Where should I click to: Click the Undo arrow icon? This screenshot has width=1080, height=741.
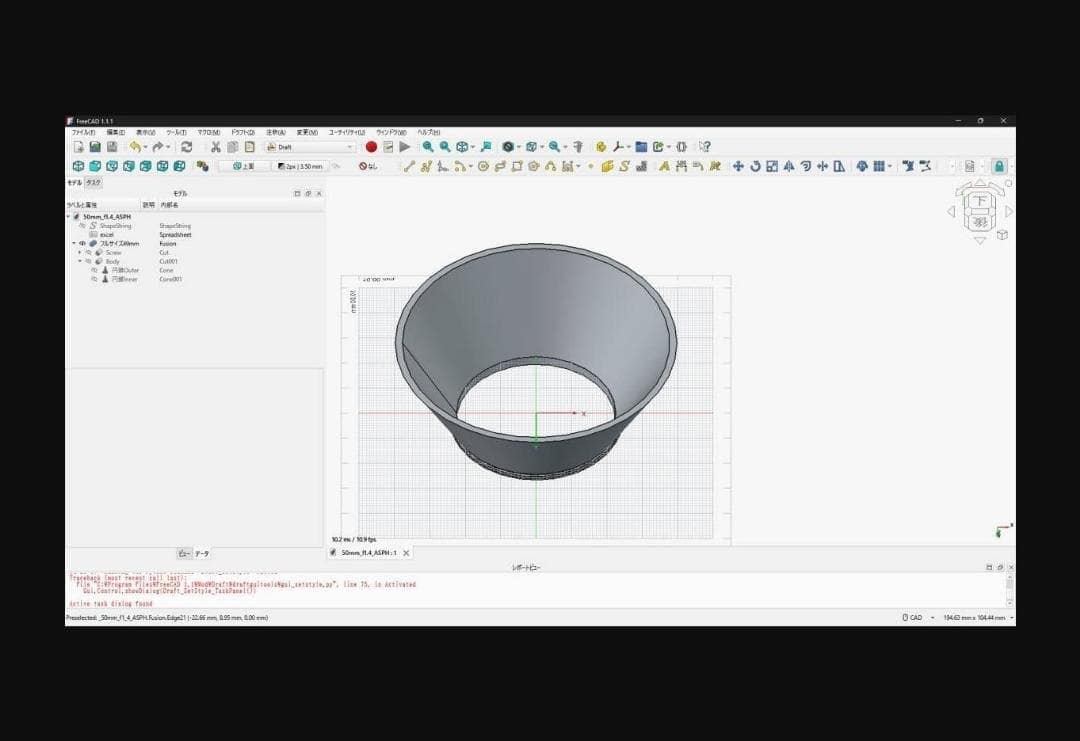pos(135,147)
